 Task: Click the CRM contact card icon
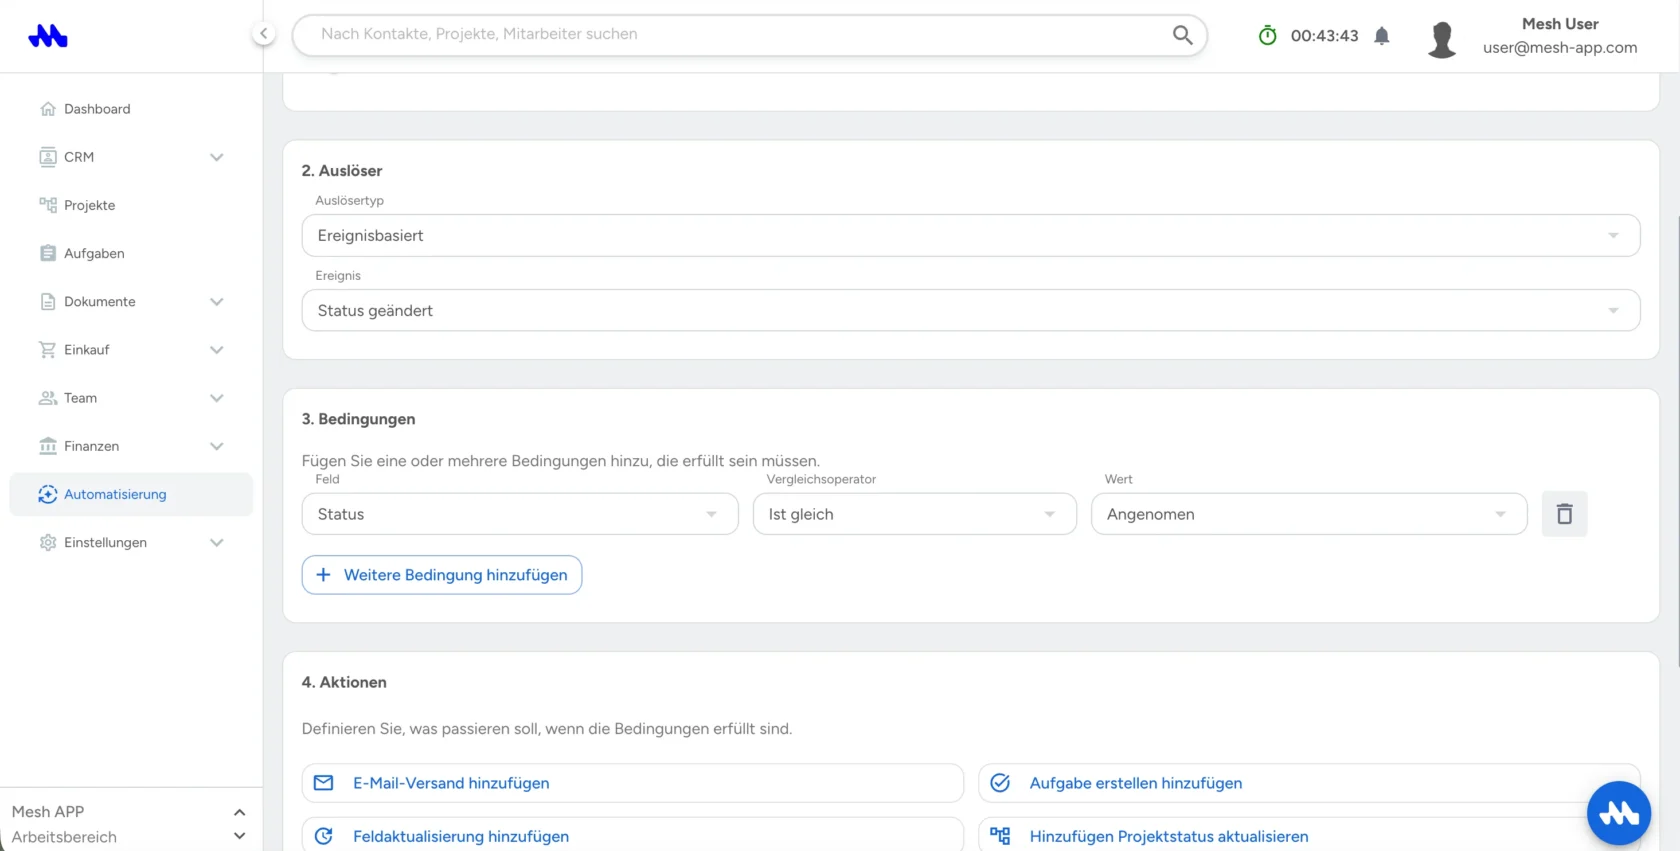click(x=48, y=157)
